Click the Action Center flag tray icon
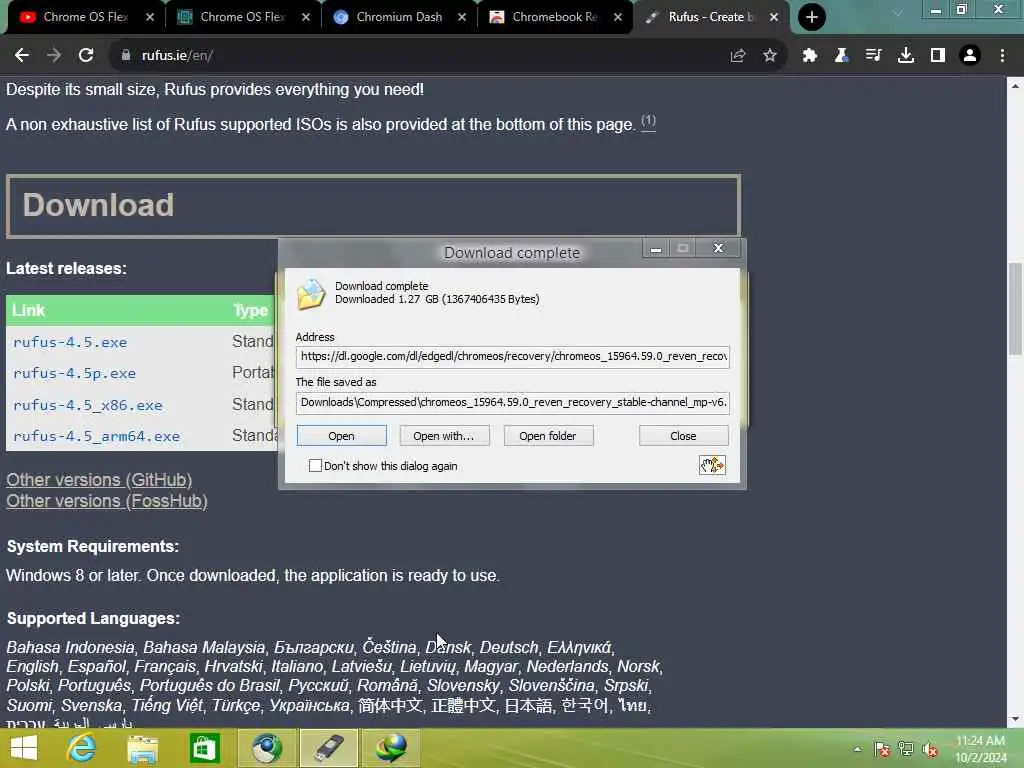1024x768 pixels. click(882, 749)
